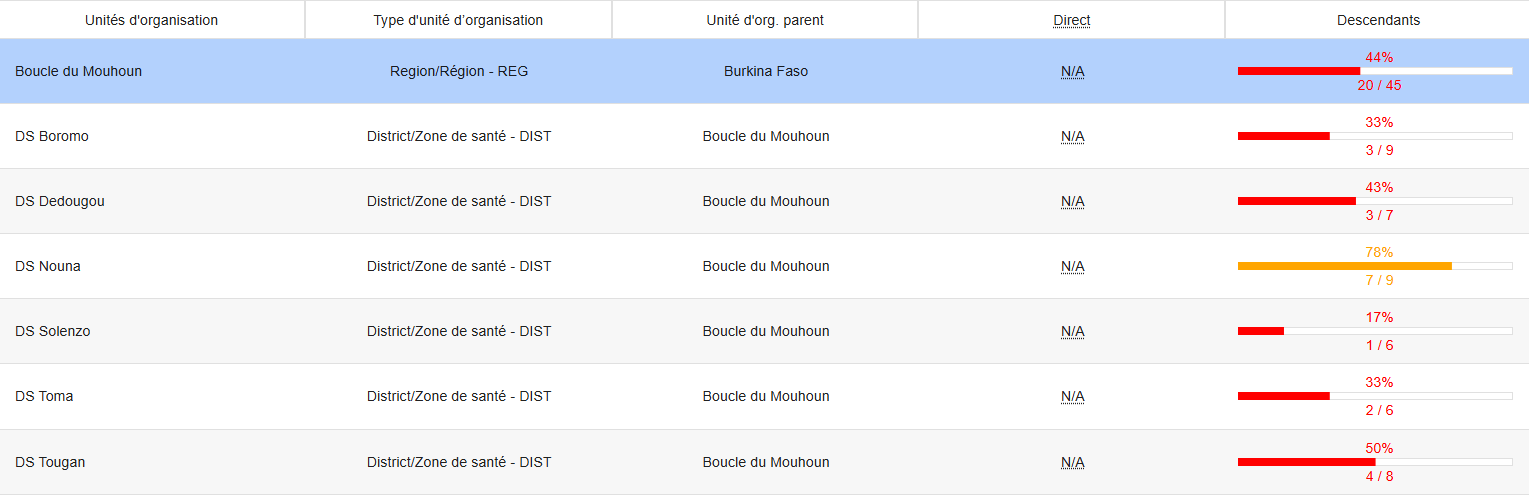This screenshot has height=496, width=1529.
Task: Select the DS Dedougou row name
Action: pyautogui.click(x=60, y=201)
